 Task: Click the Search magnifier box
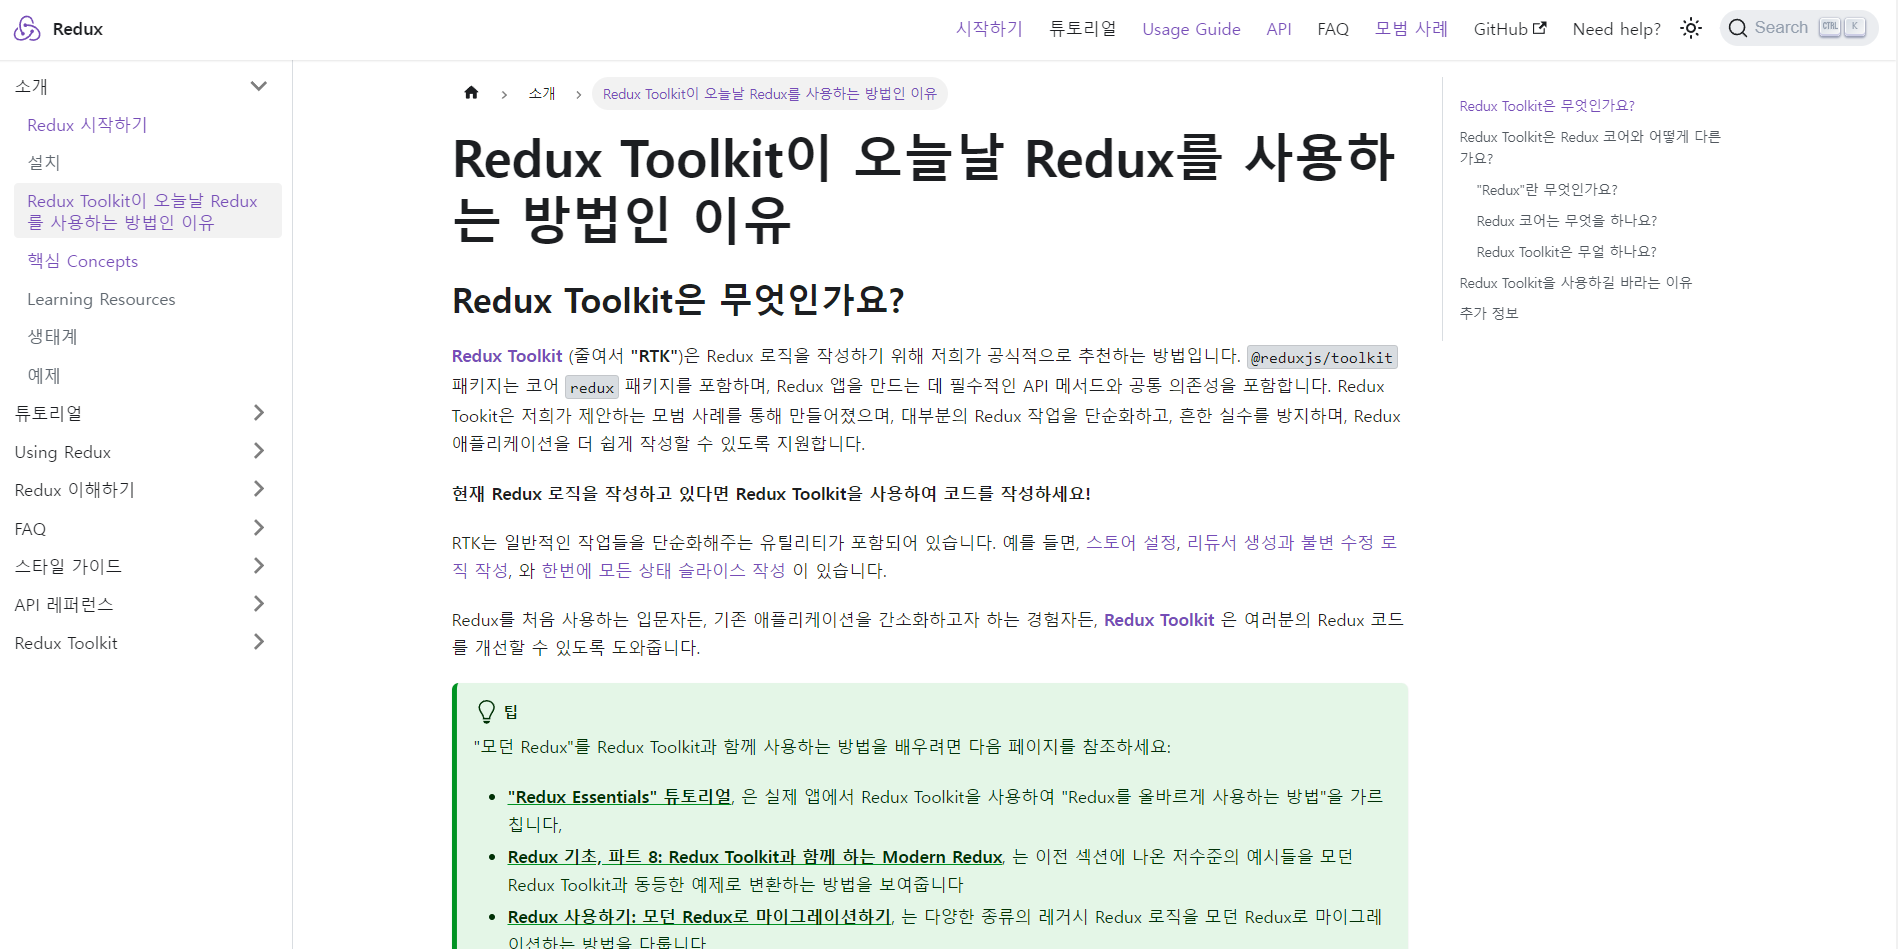(x=1798, y=28)
